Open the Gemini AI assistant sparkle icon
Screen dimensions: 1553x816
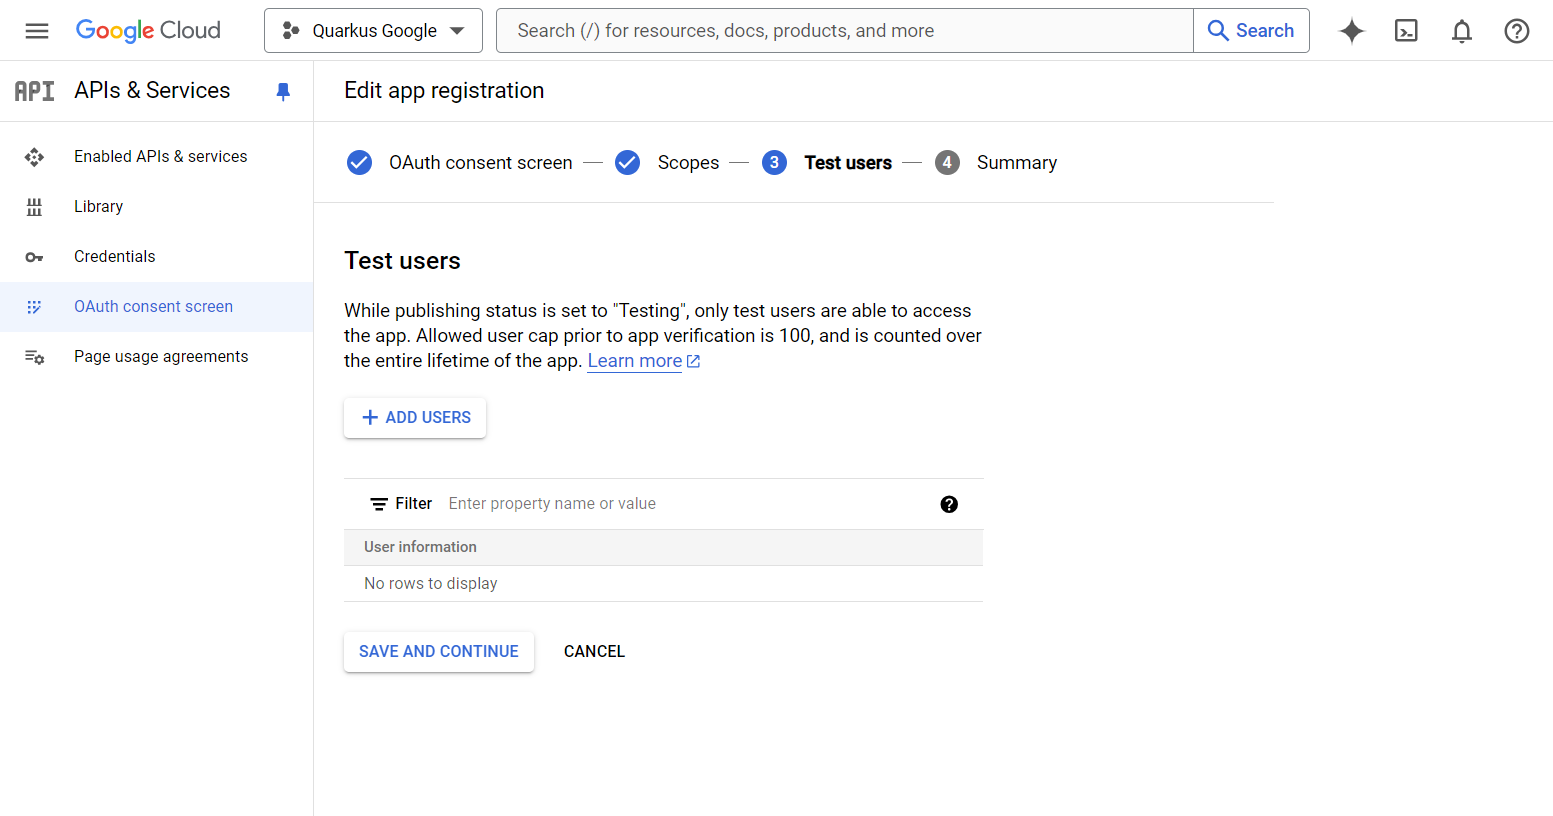pos(1352,31)
